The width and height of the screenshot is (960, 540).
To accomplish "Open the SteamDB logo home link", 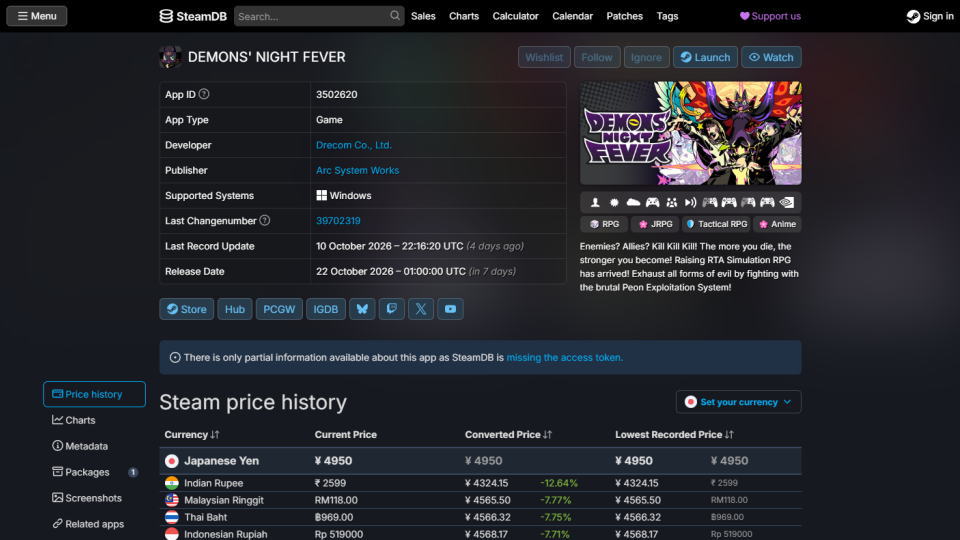I will [x=193, y=16].
